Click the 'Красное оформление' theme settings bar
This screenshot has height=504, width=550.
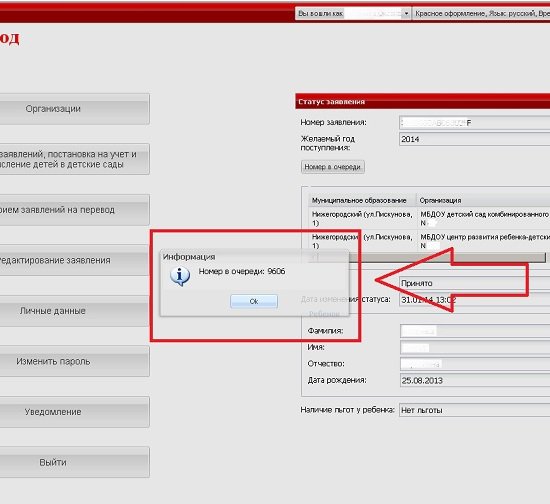481,14
